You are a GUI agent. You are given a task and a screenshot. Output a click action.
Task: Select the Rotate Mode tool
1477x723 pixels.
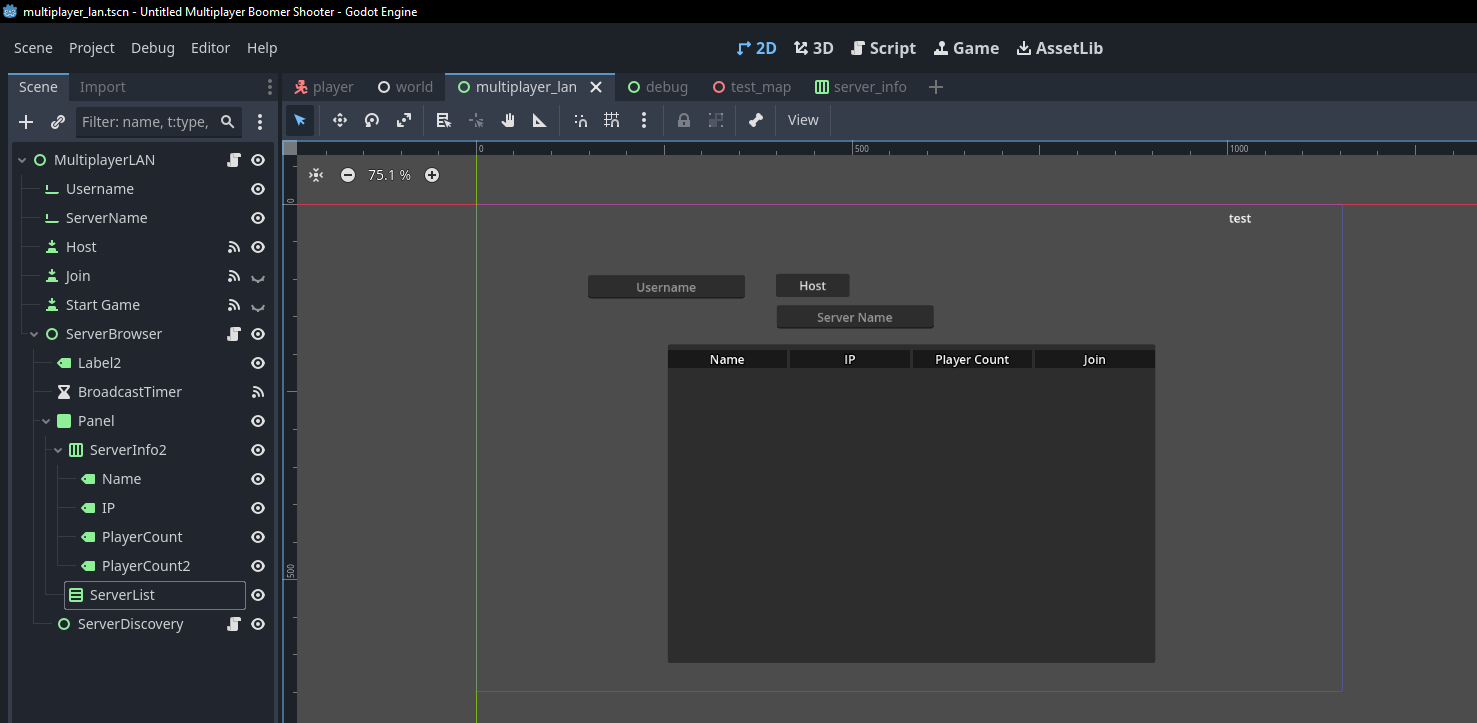372,120
